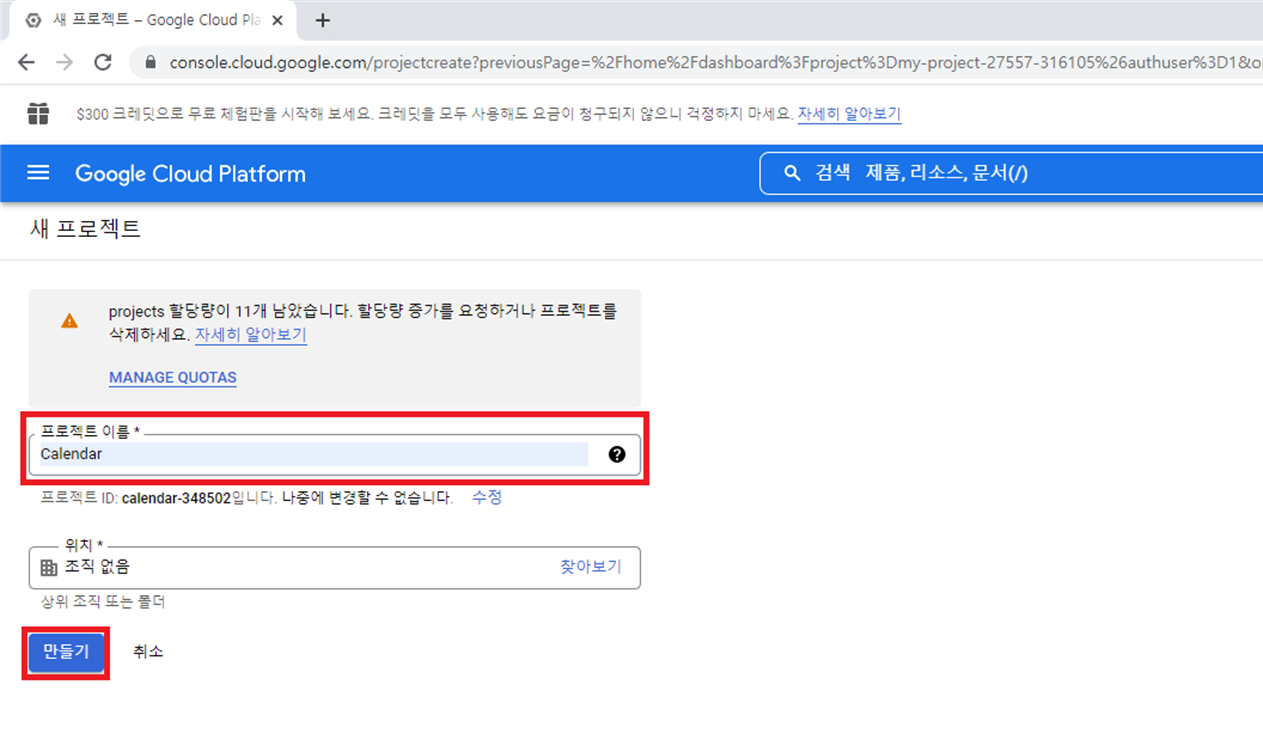This screenshot has width=1263, height=746.
Task: Click the 위치 field showing 조직 없음
Action: coord(335,567)
